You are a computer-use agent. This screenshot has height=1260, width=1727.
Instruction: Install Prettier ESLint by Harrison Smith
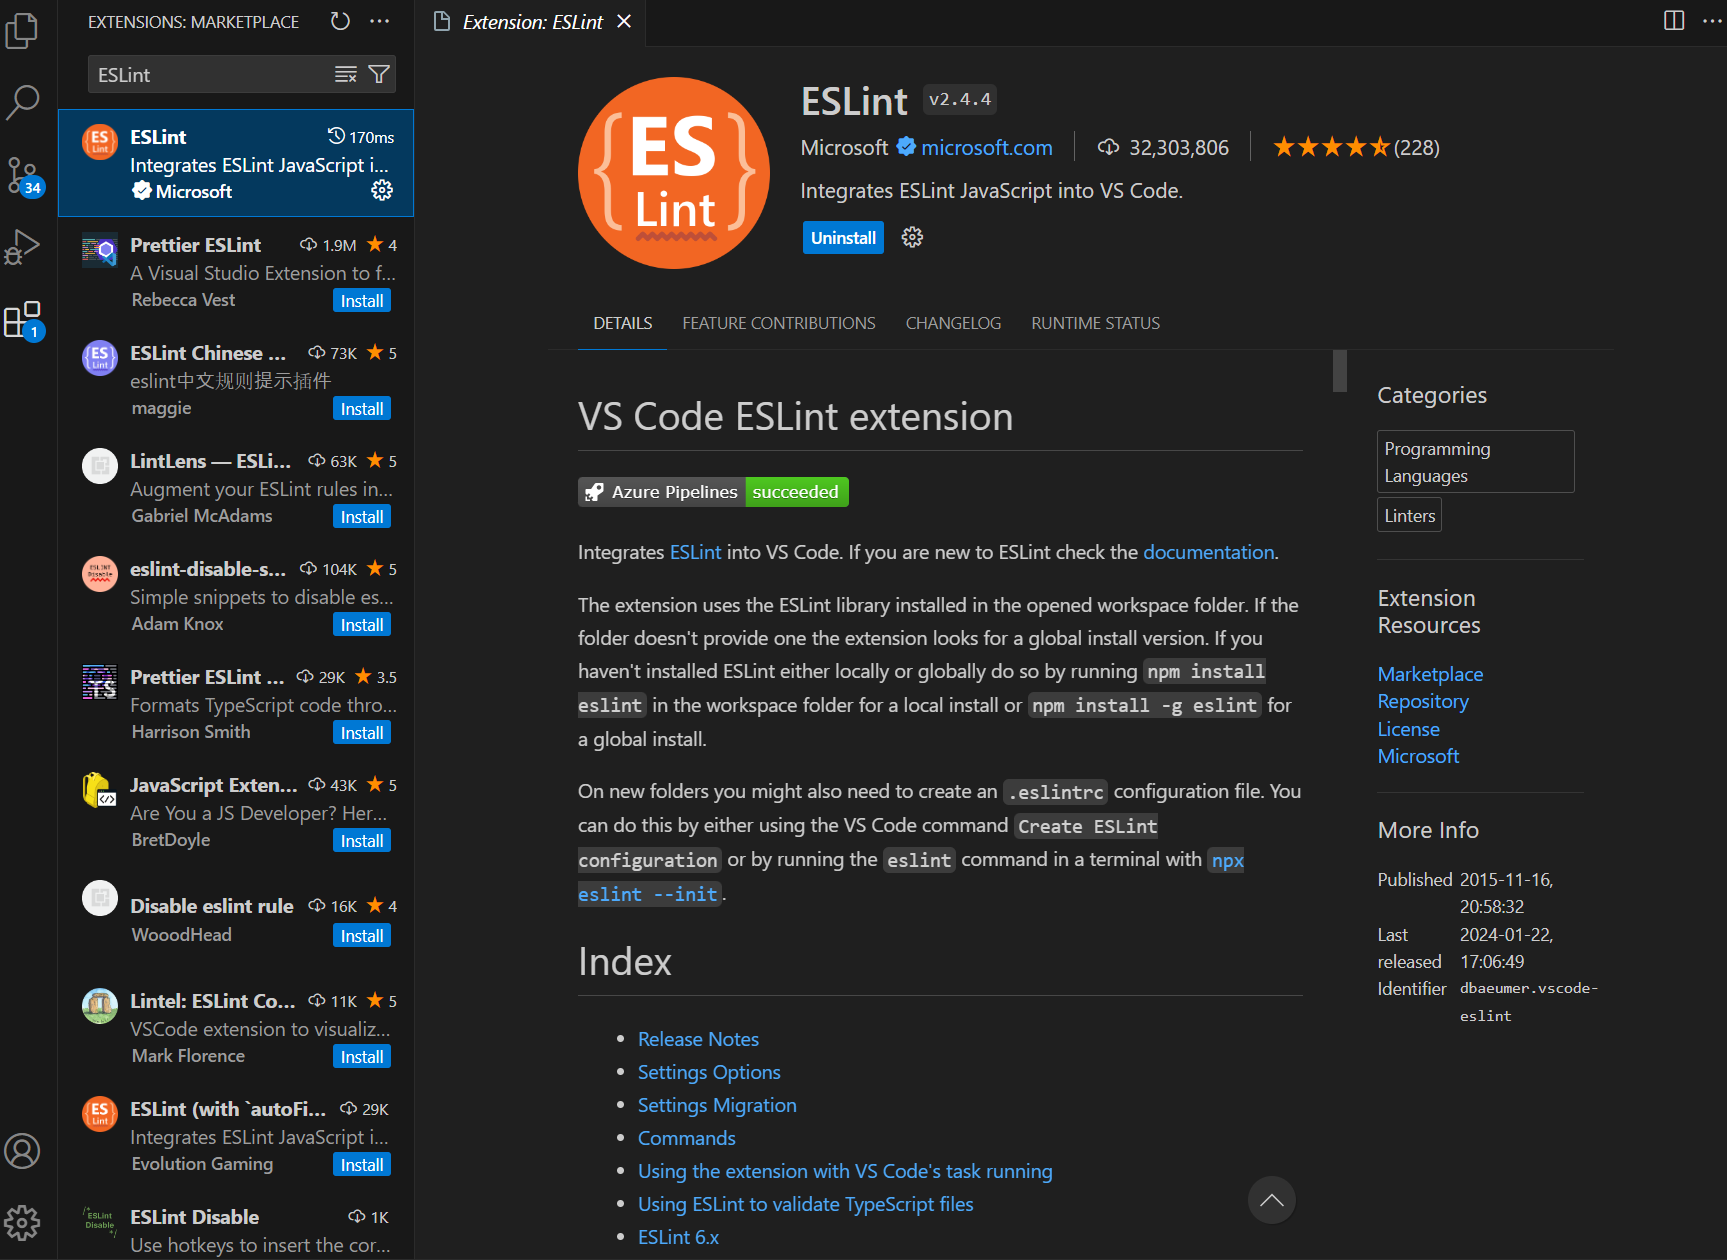(362, 733)
